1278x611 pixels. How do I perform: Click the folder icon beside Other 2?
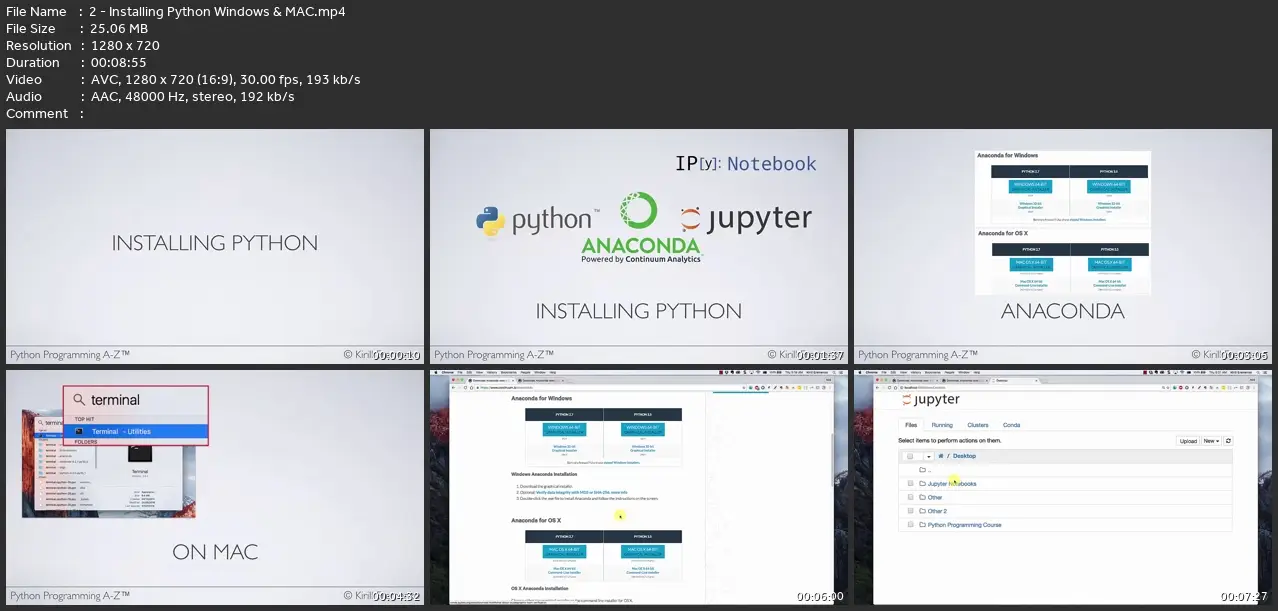[x=922, y=511]
